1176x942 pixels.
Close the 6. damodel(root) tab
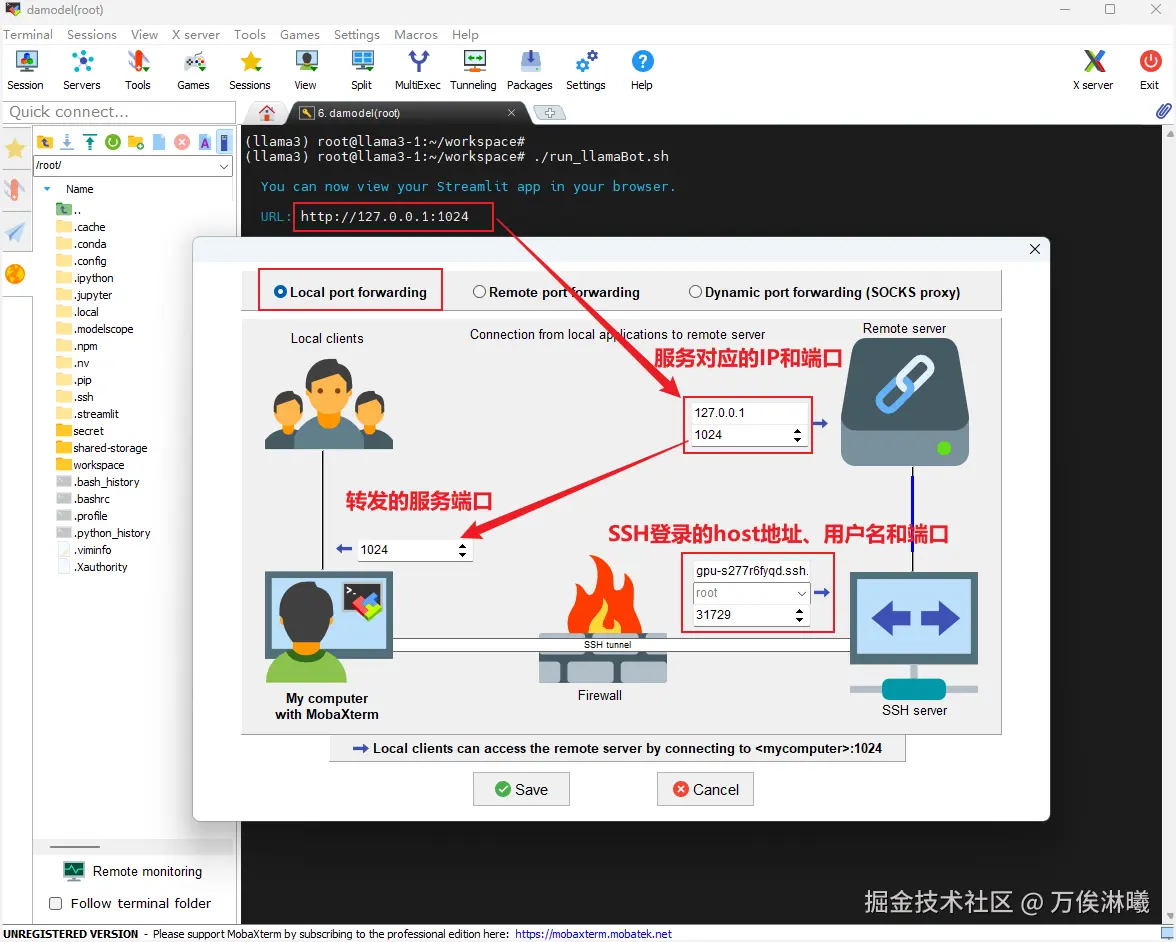coord(512,112)
